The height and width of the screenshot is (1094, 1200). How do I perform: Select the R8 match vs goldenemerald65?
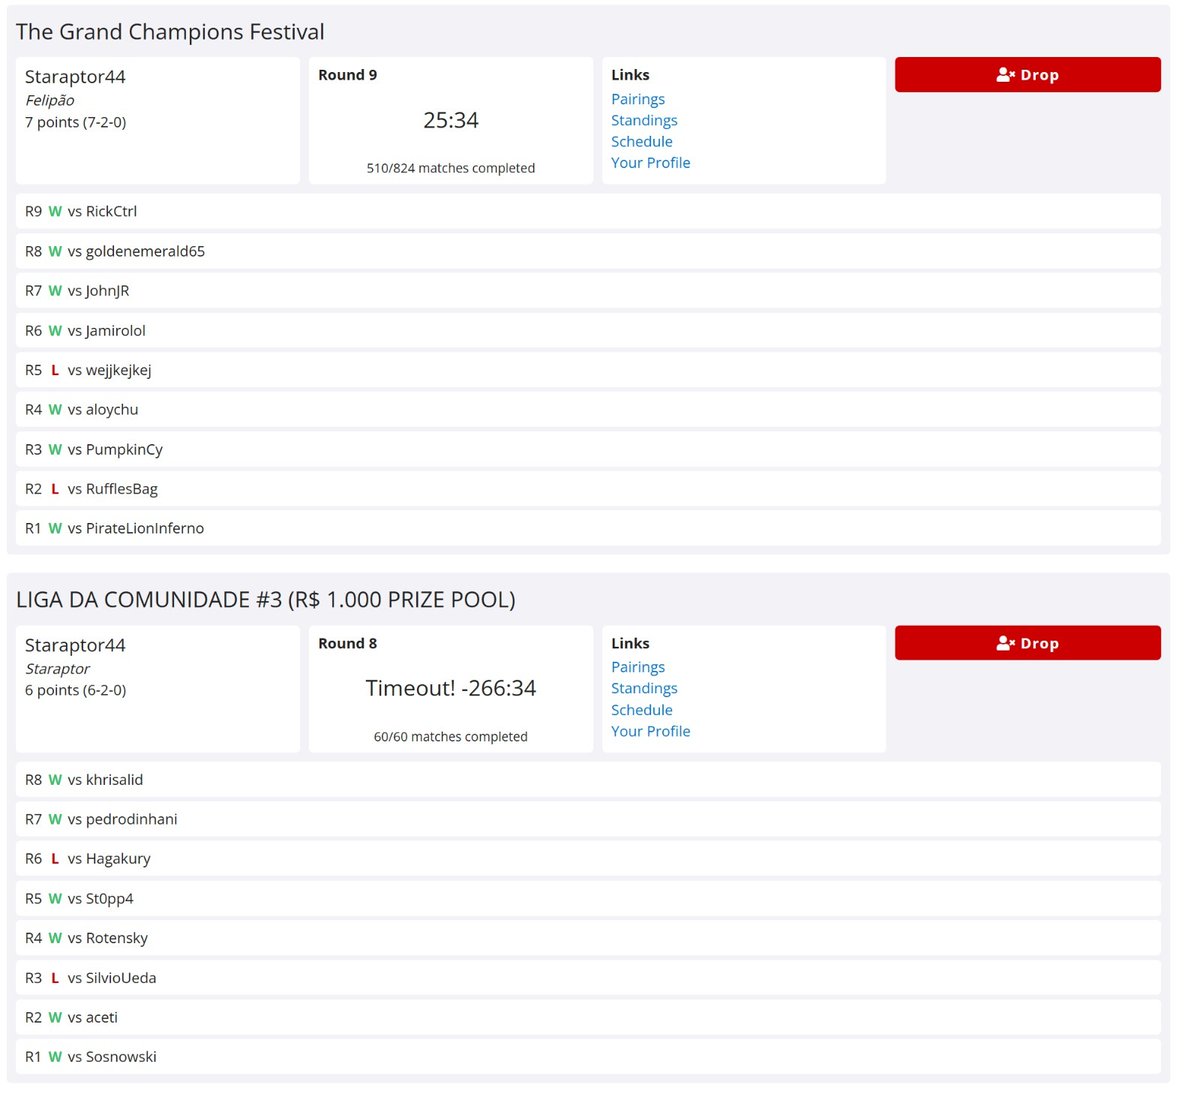click(588, 251)
